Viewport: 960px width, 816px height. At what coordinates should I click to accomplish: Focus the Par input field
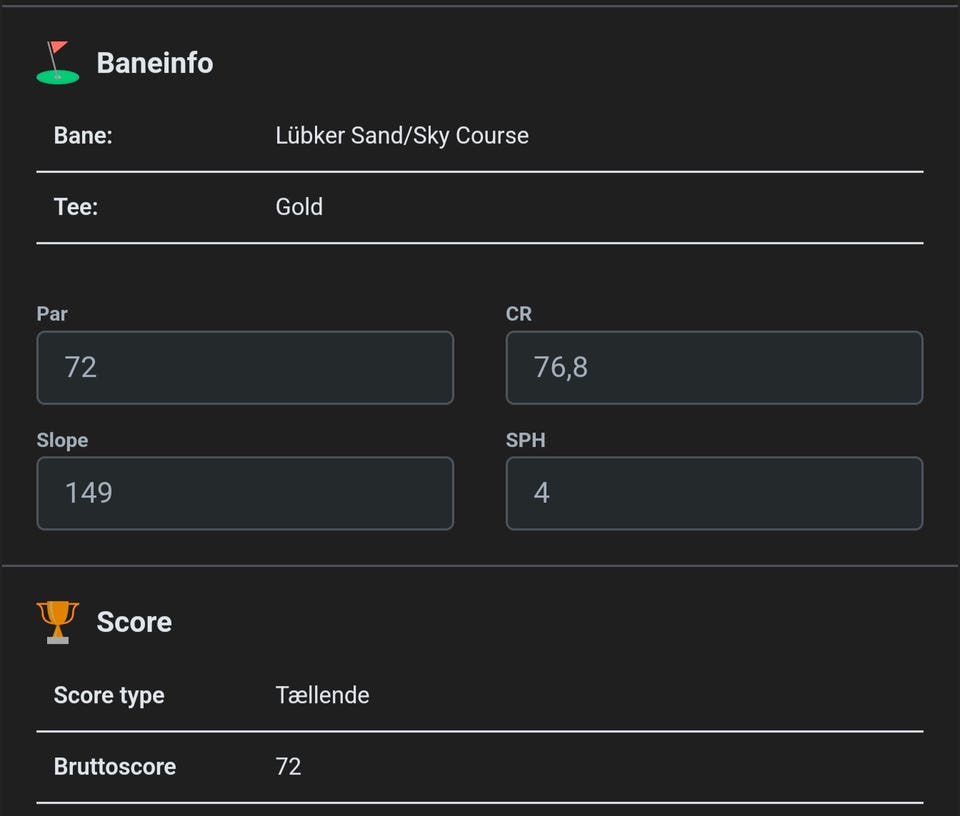[245, 368]
